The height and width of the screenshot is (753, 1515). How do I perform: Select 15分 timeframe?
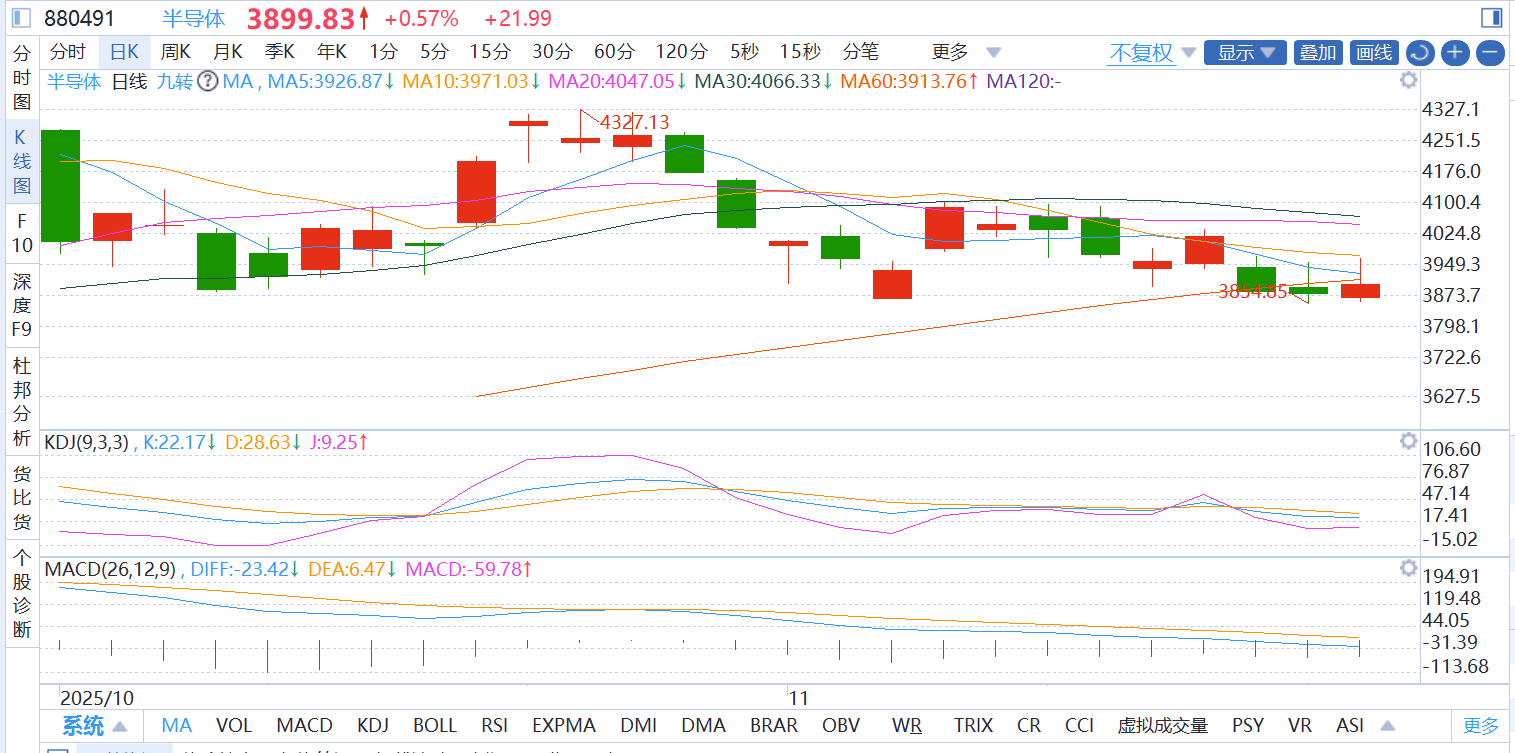[x=490, y=52]
